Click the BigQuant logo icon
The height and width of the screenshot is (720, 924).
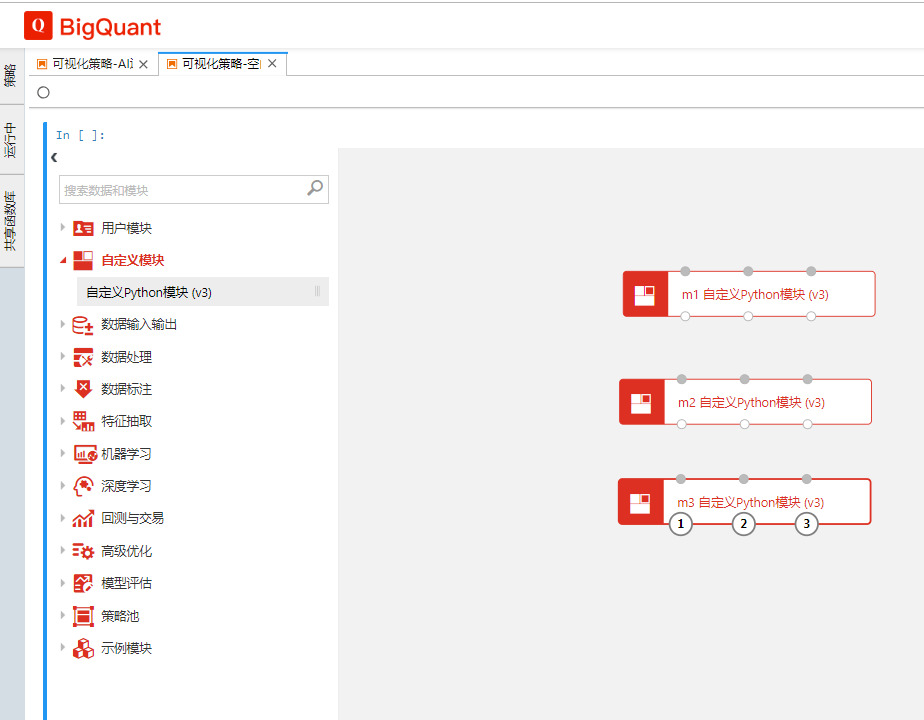[38, 26]
